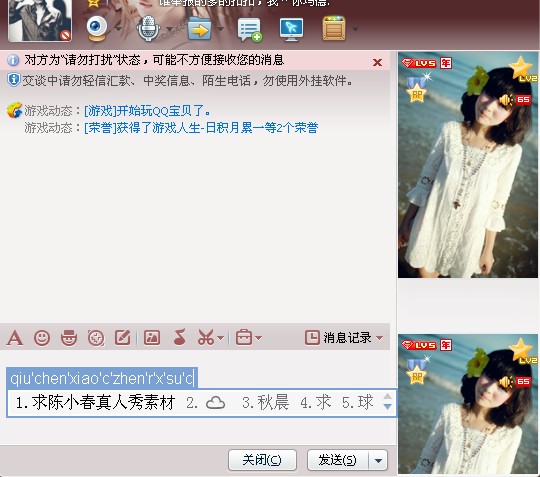Expand the applications box dropdown arrow
This screenshot has height=477, width=540.
click(355, 29)
